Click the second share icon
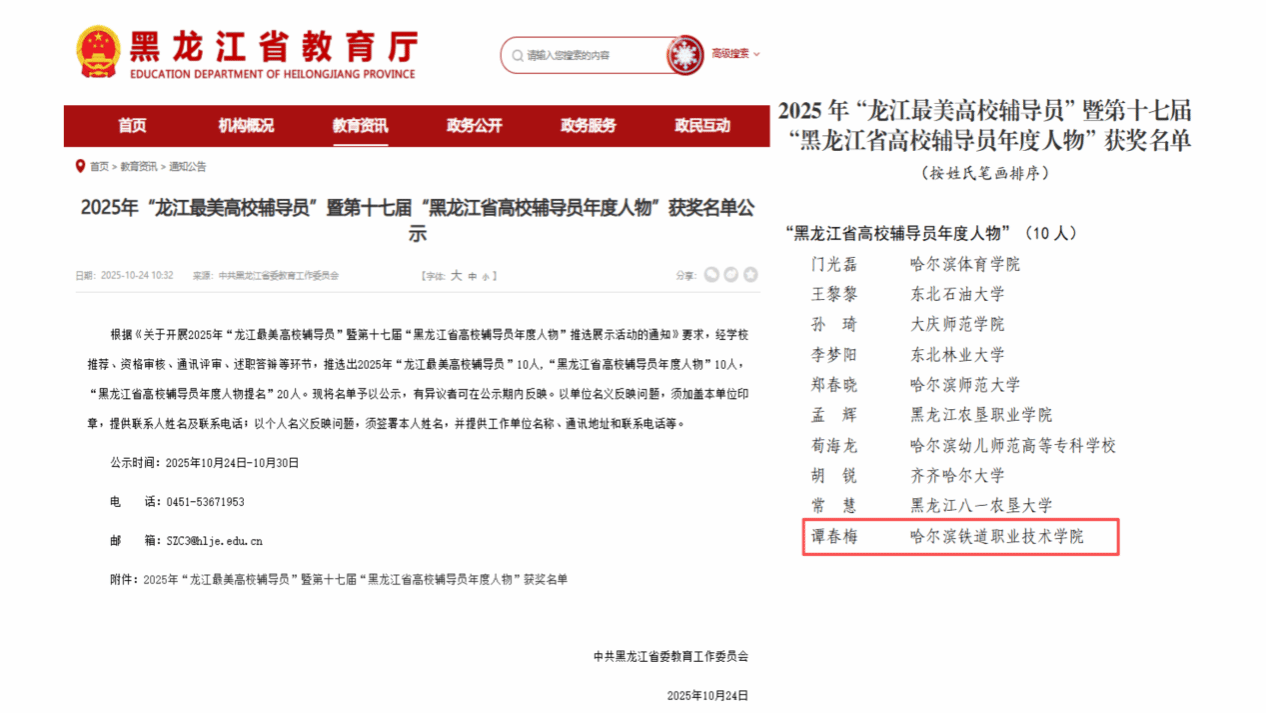This screenshot has height=713, width=1266. coord(731,275)
